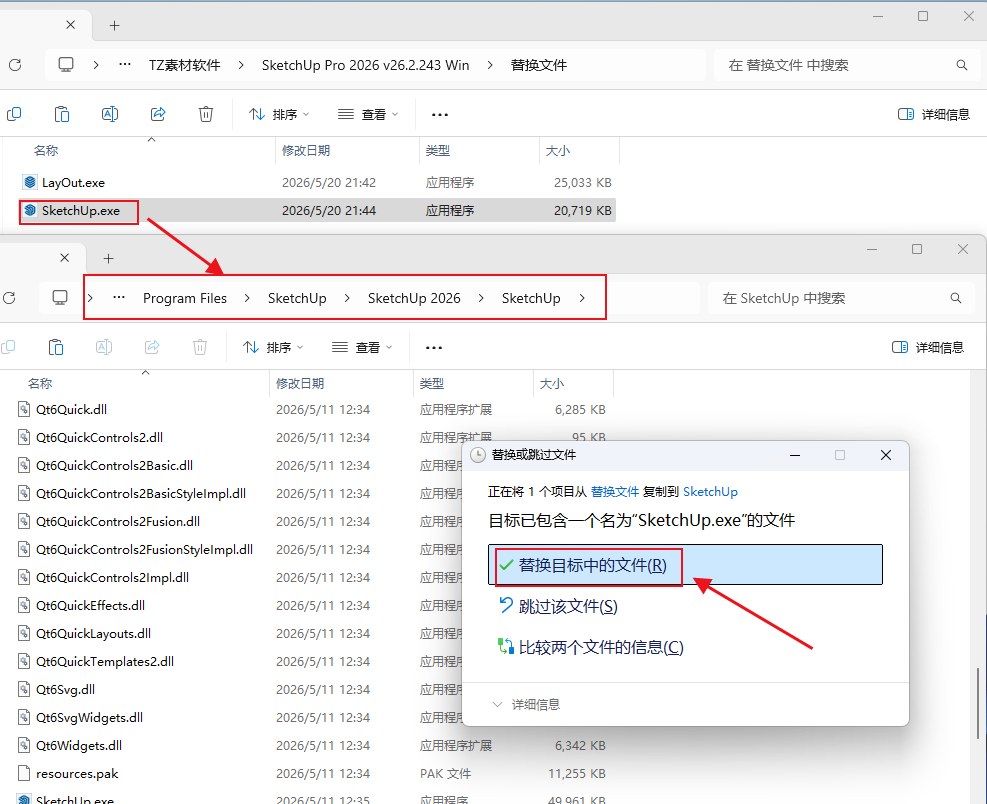Choose 比较两个文件的信息(C) option
The height and width of the screenshot is (804, 987).
tap(590, 647)
